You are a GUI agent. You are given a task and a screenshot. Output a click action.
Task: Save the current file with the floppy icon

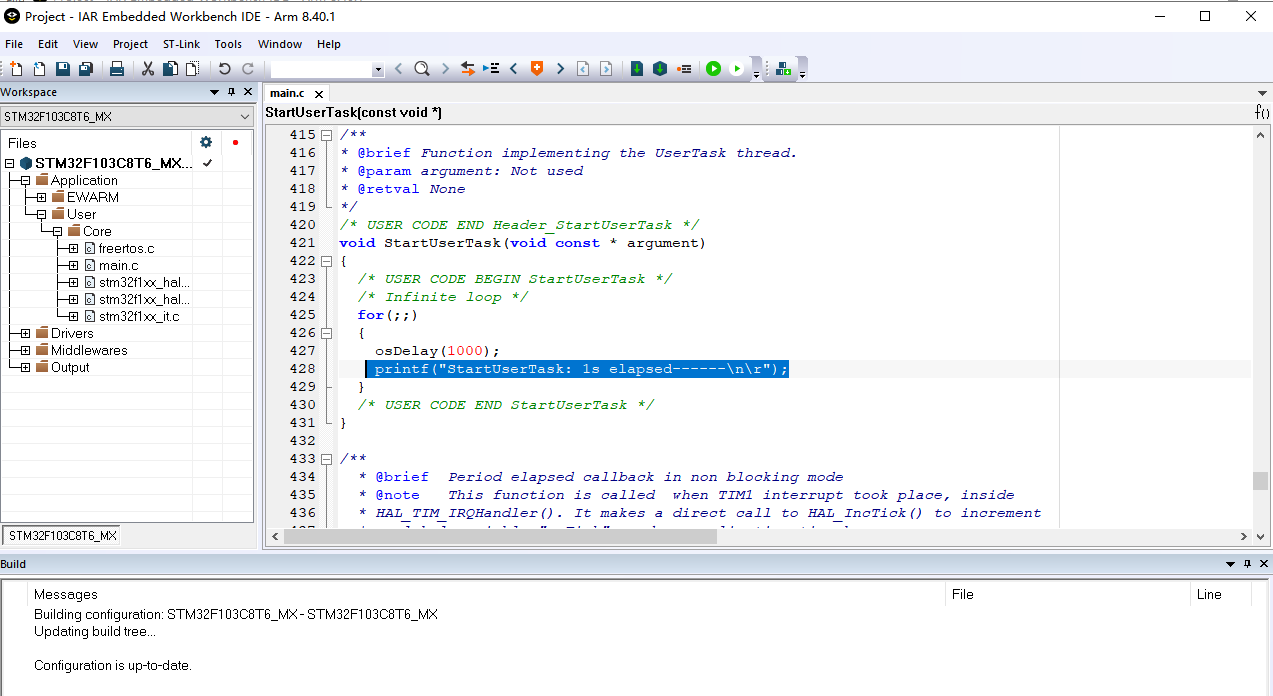tap(63, 69)
